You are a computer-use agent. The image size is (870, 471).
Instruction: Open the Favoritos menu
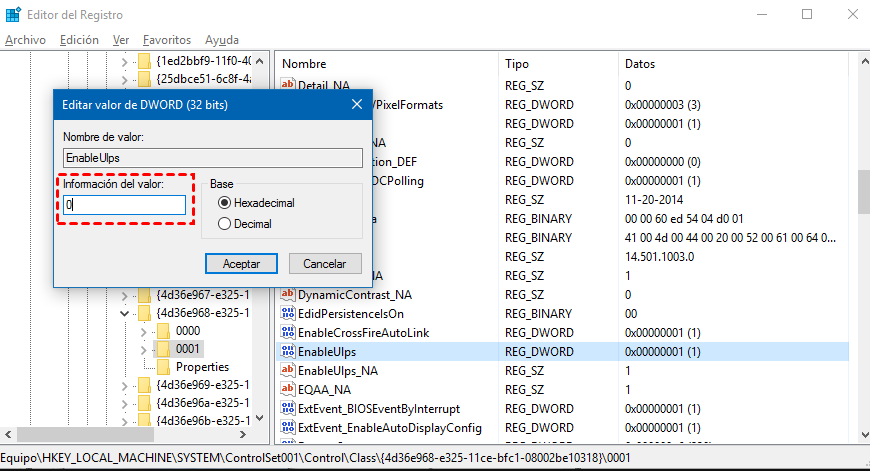pyautogui.click(x=166, y=40)
